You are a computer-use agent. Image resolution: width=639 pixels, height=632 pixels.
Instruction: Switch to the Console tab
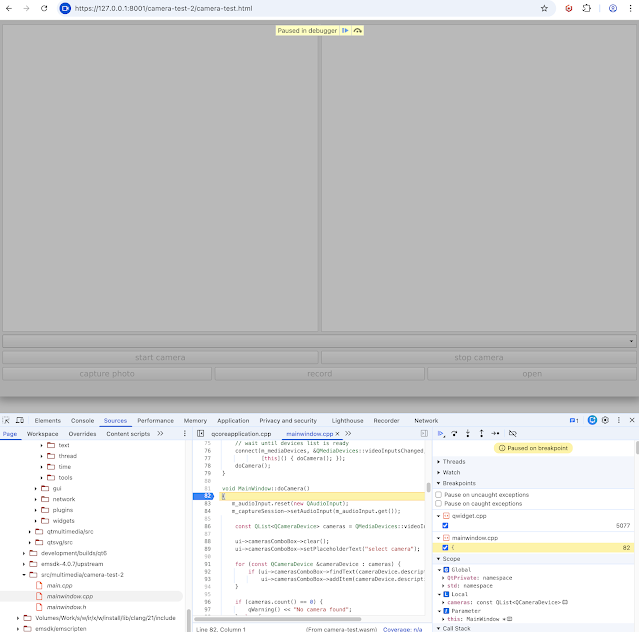click(x=82, y=421)
